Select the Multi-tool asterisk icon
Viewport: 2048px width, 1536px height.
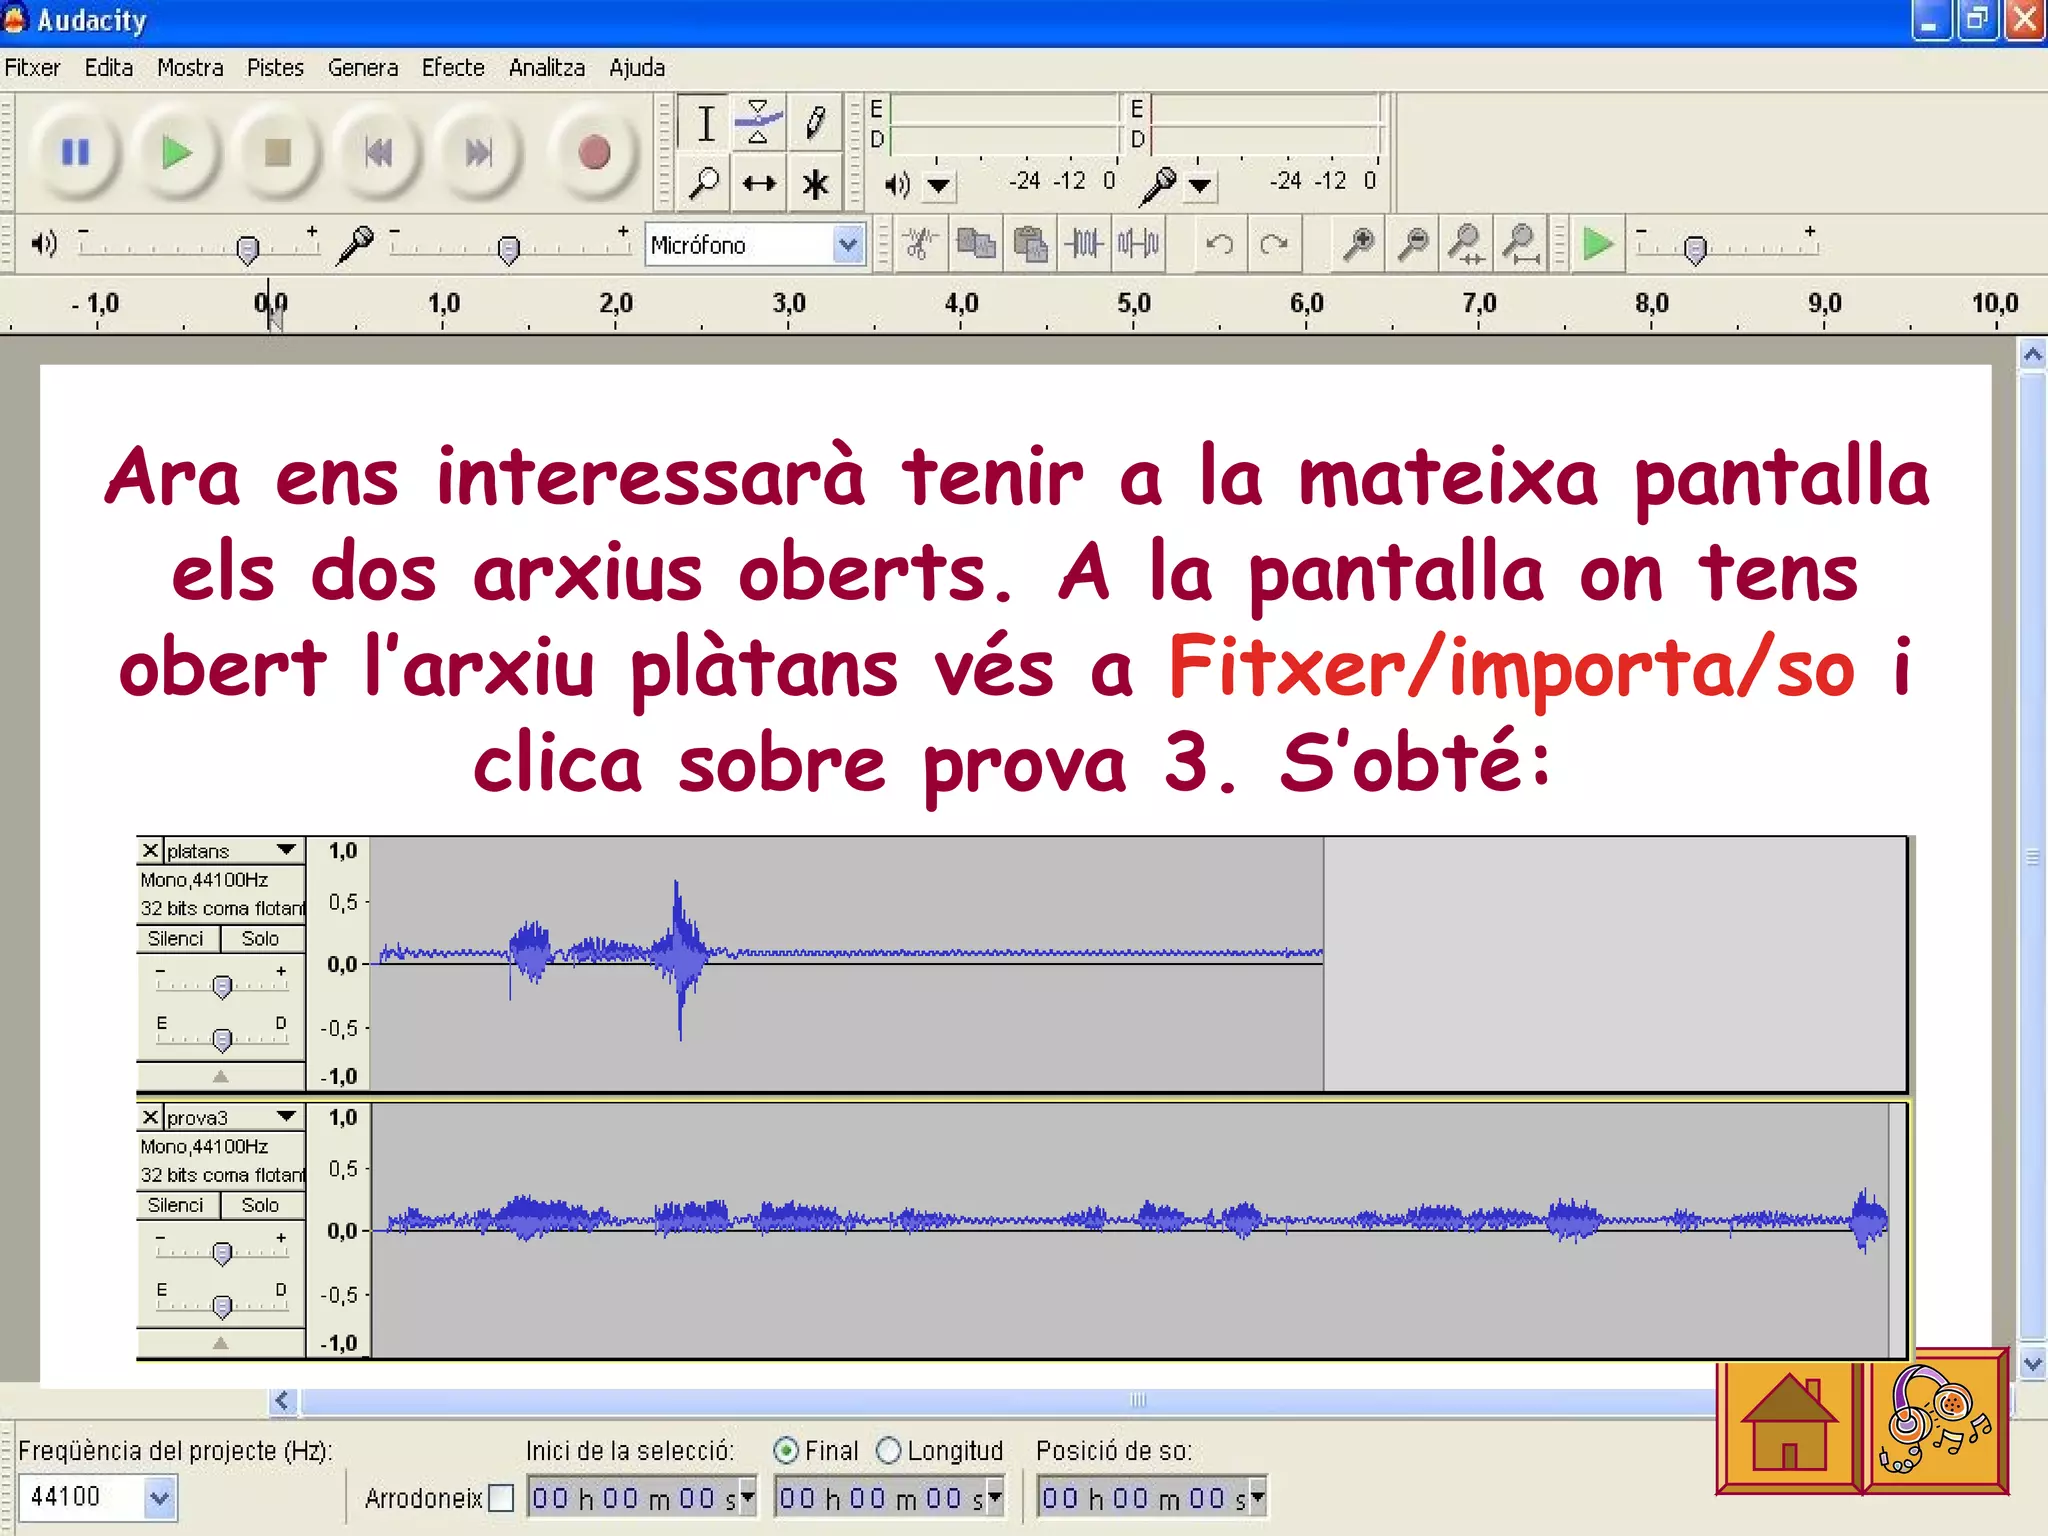coord(814,183)
